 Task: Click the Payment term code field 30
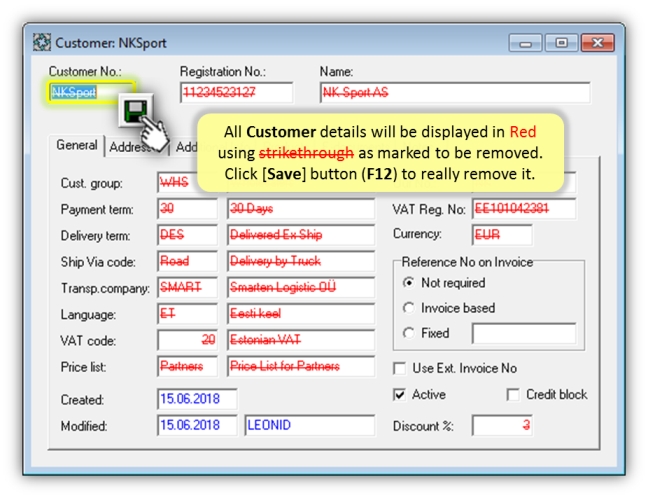coord(187,209)
